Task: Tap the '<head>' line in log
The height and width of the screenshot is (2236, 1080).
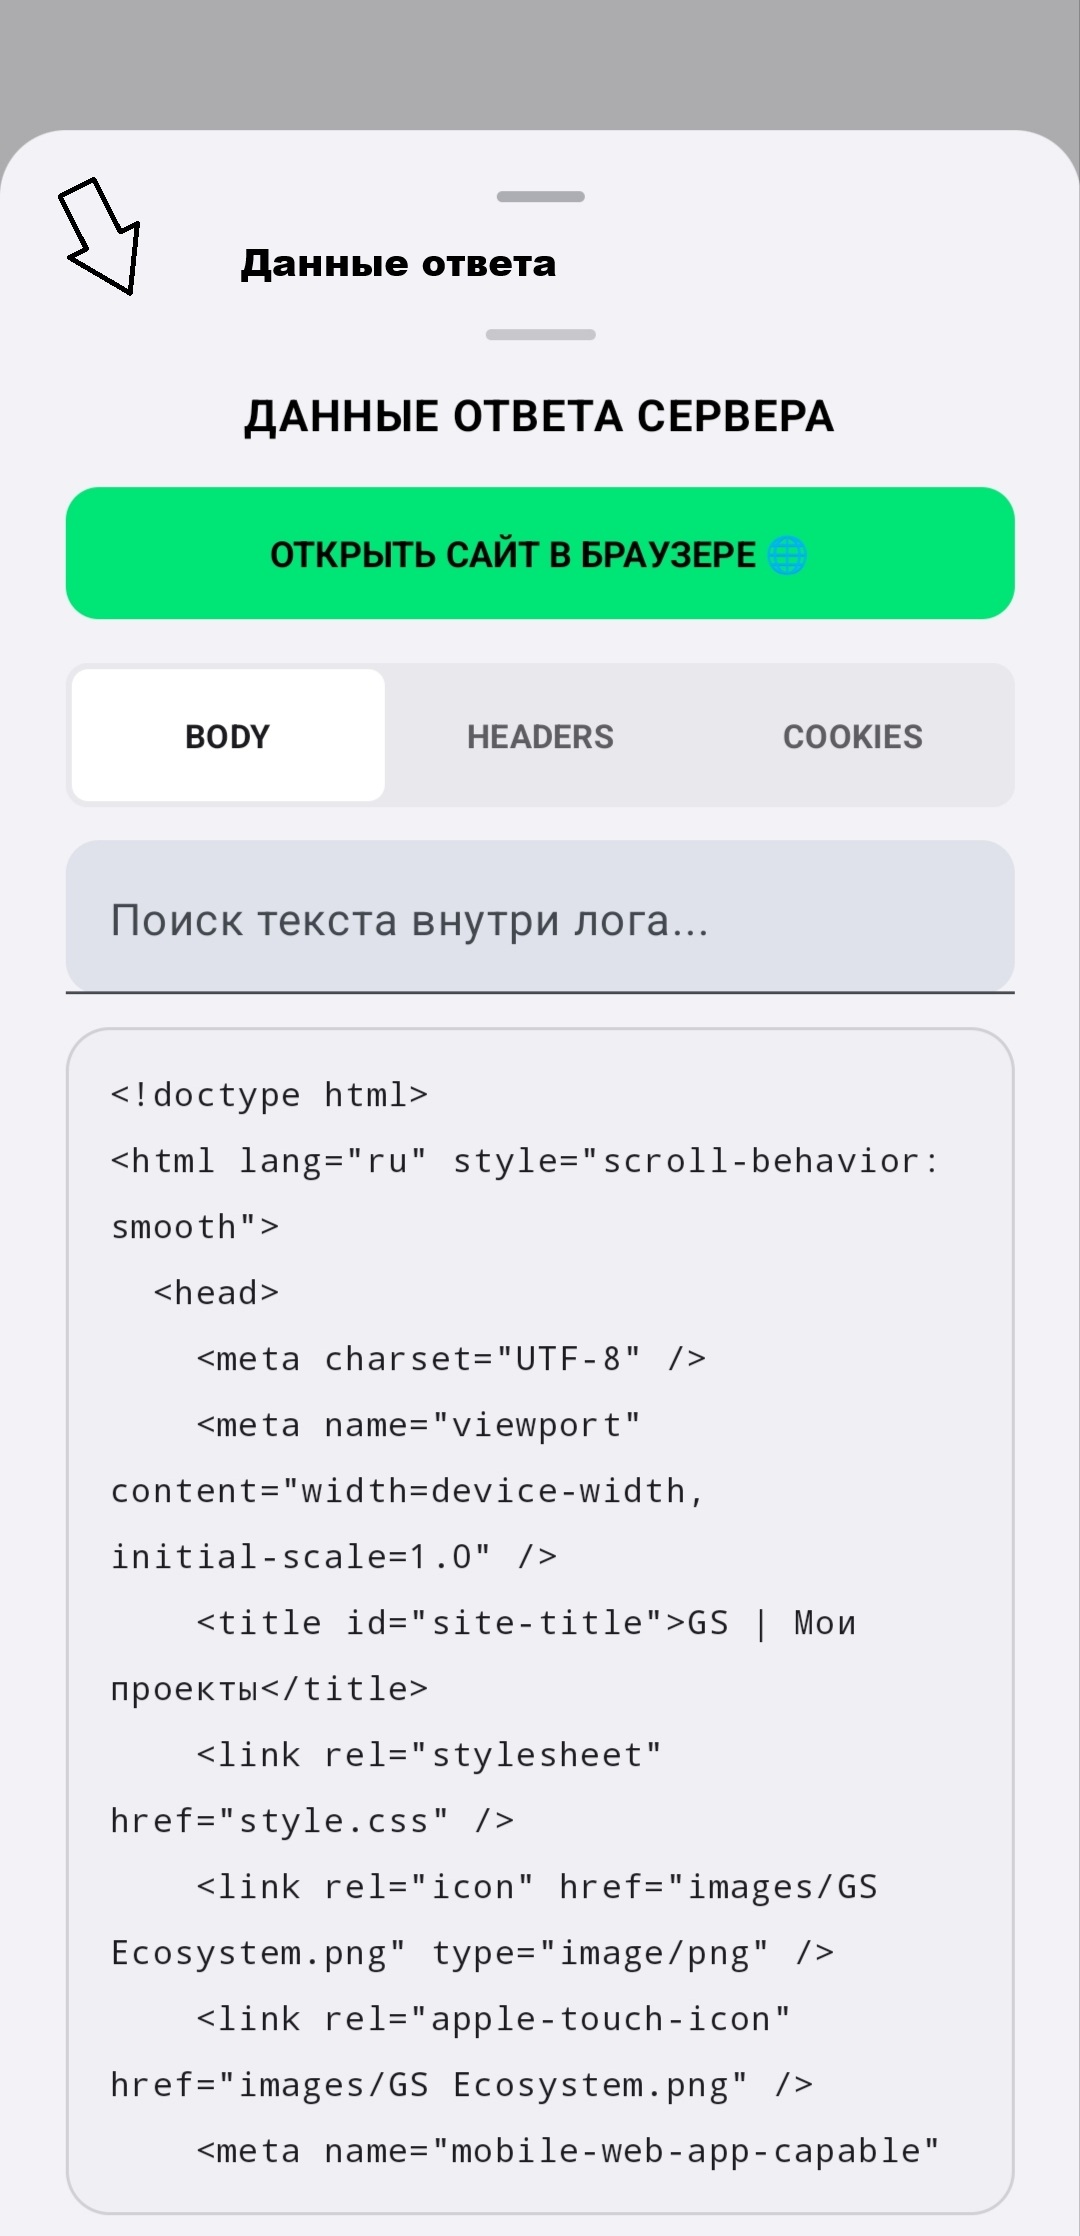Action: (x=216, y=1293)
